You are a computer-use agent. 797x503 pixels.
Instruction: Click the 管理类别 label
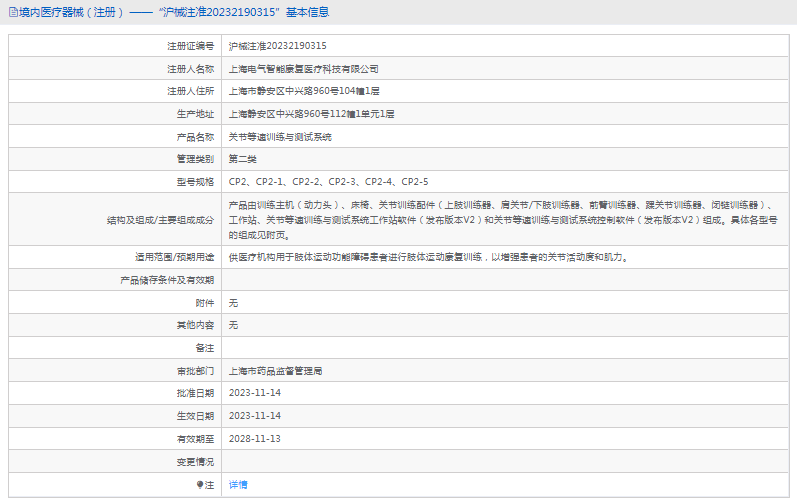click(195, 159)
